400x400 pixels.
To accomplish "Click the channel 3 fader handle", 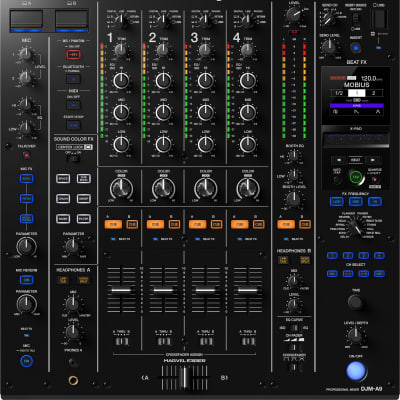I will click(x=205, y=290).
